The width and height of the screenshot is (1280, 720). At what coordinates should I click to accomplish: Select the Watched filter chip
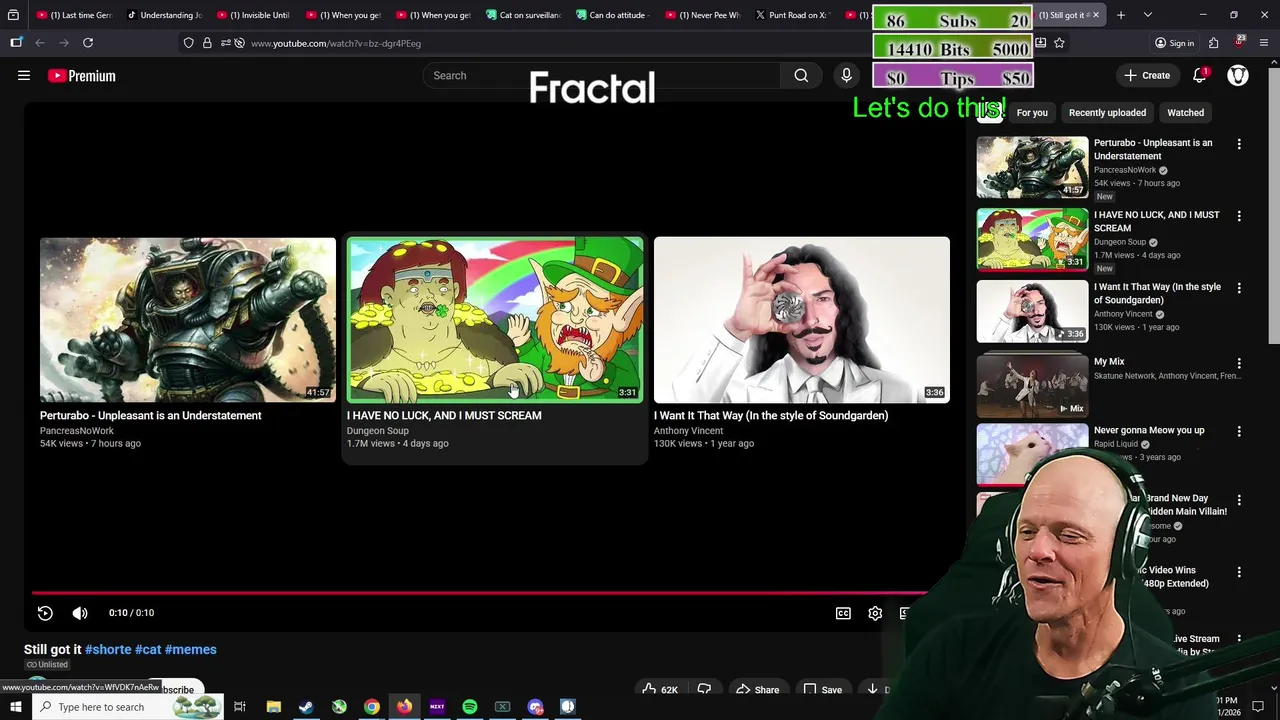1185,113
